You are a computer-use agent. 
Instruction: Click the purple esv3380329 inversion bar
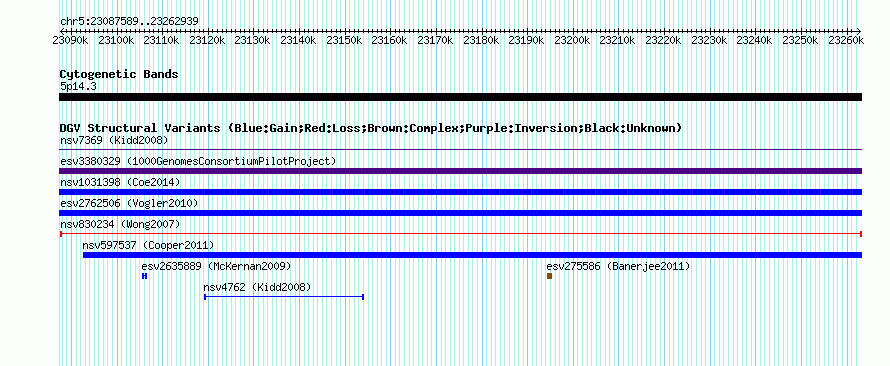click(460, 171)
